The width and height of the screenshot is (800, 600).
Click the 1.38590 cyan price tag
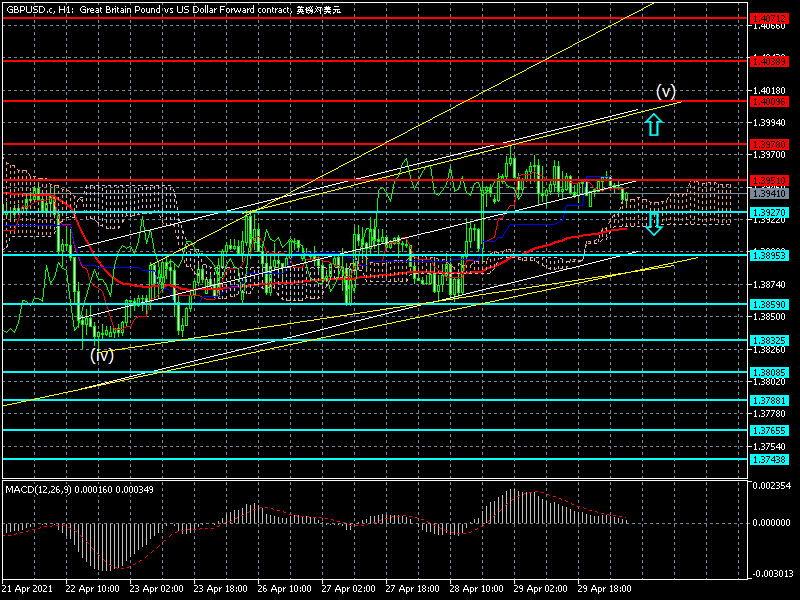coord(769,305)
